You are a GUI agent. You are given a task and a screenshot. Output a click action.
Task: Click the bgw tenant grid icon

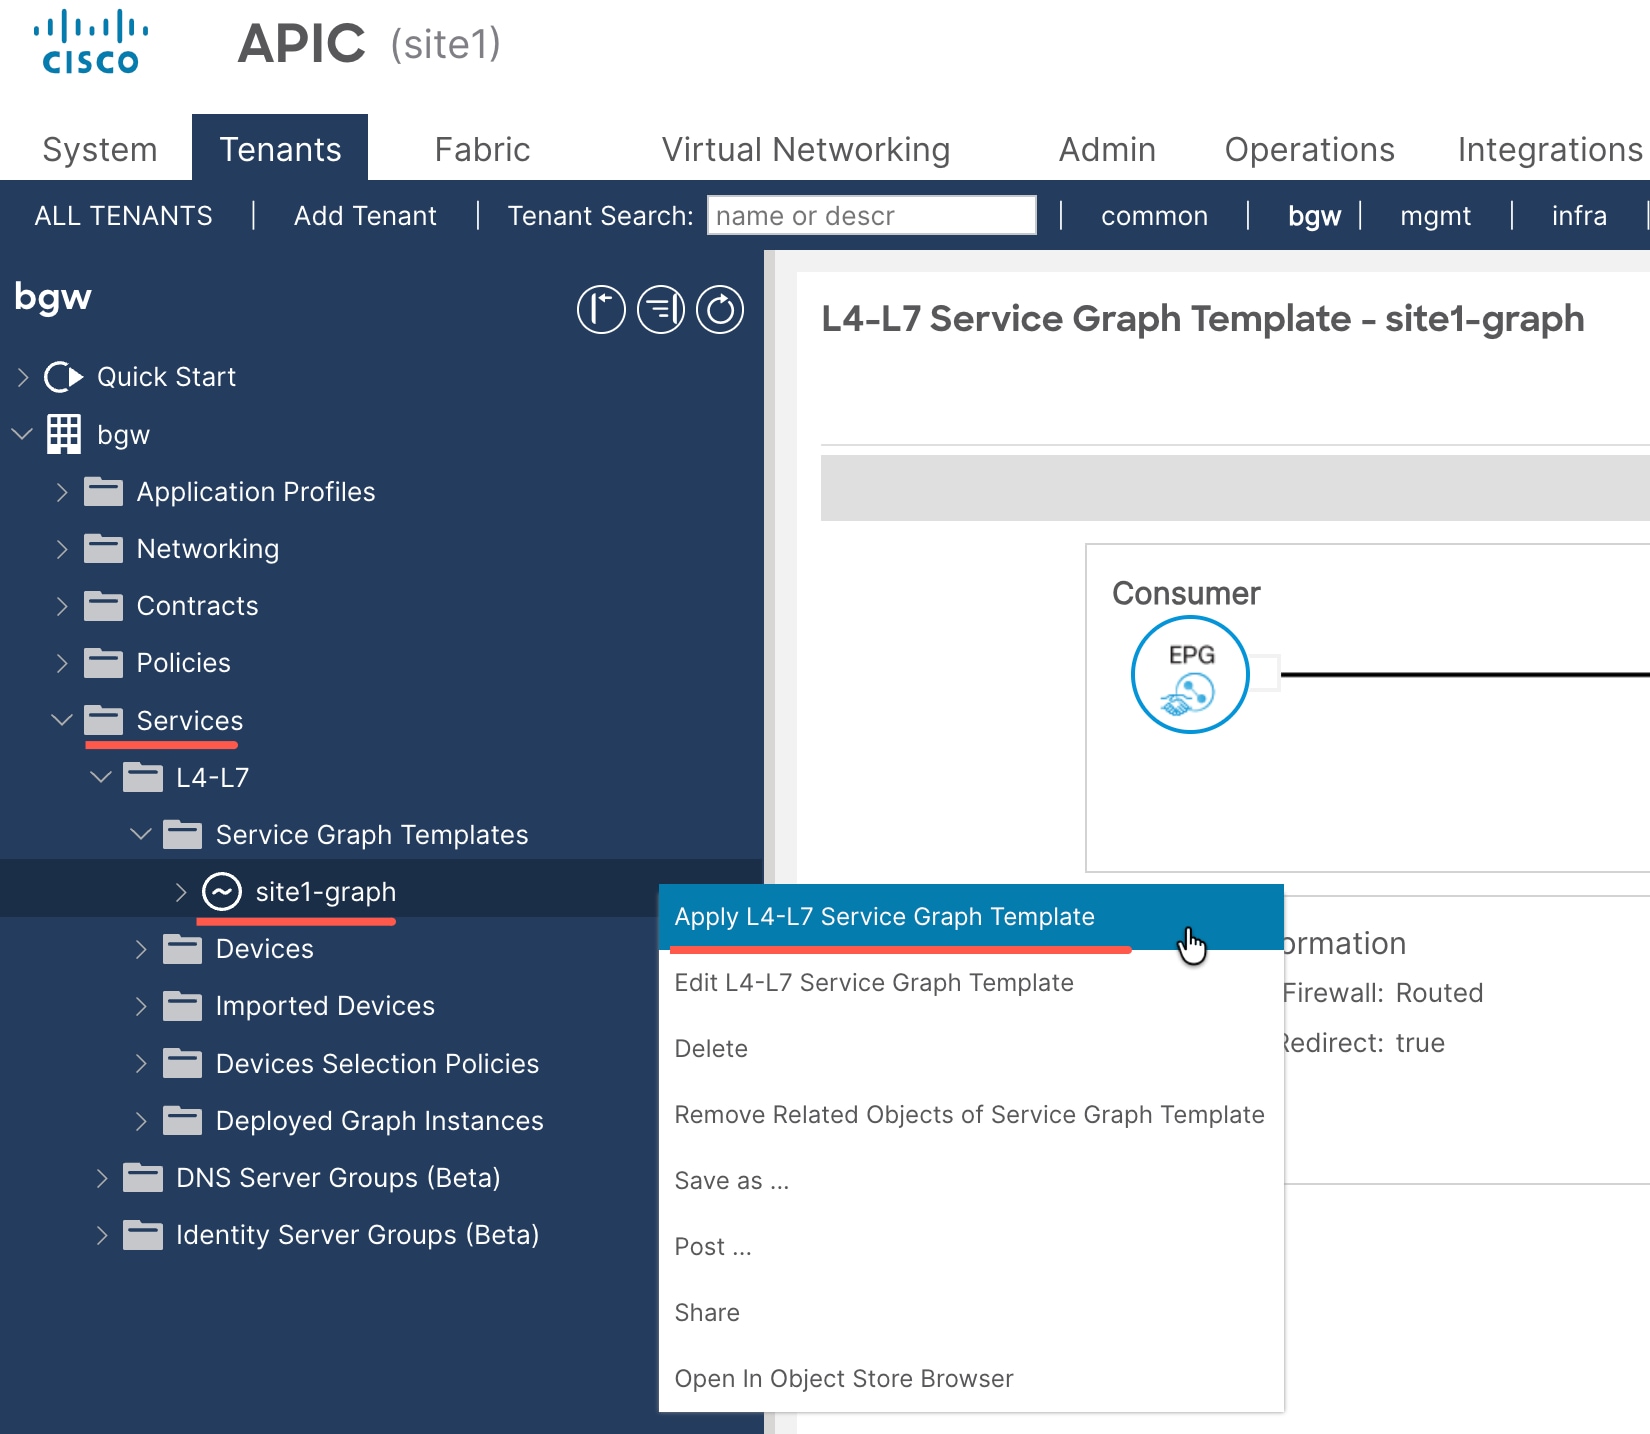click(64, 434)
